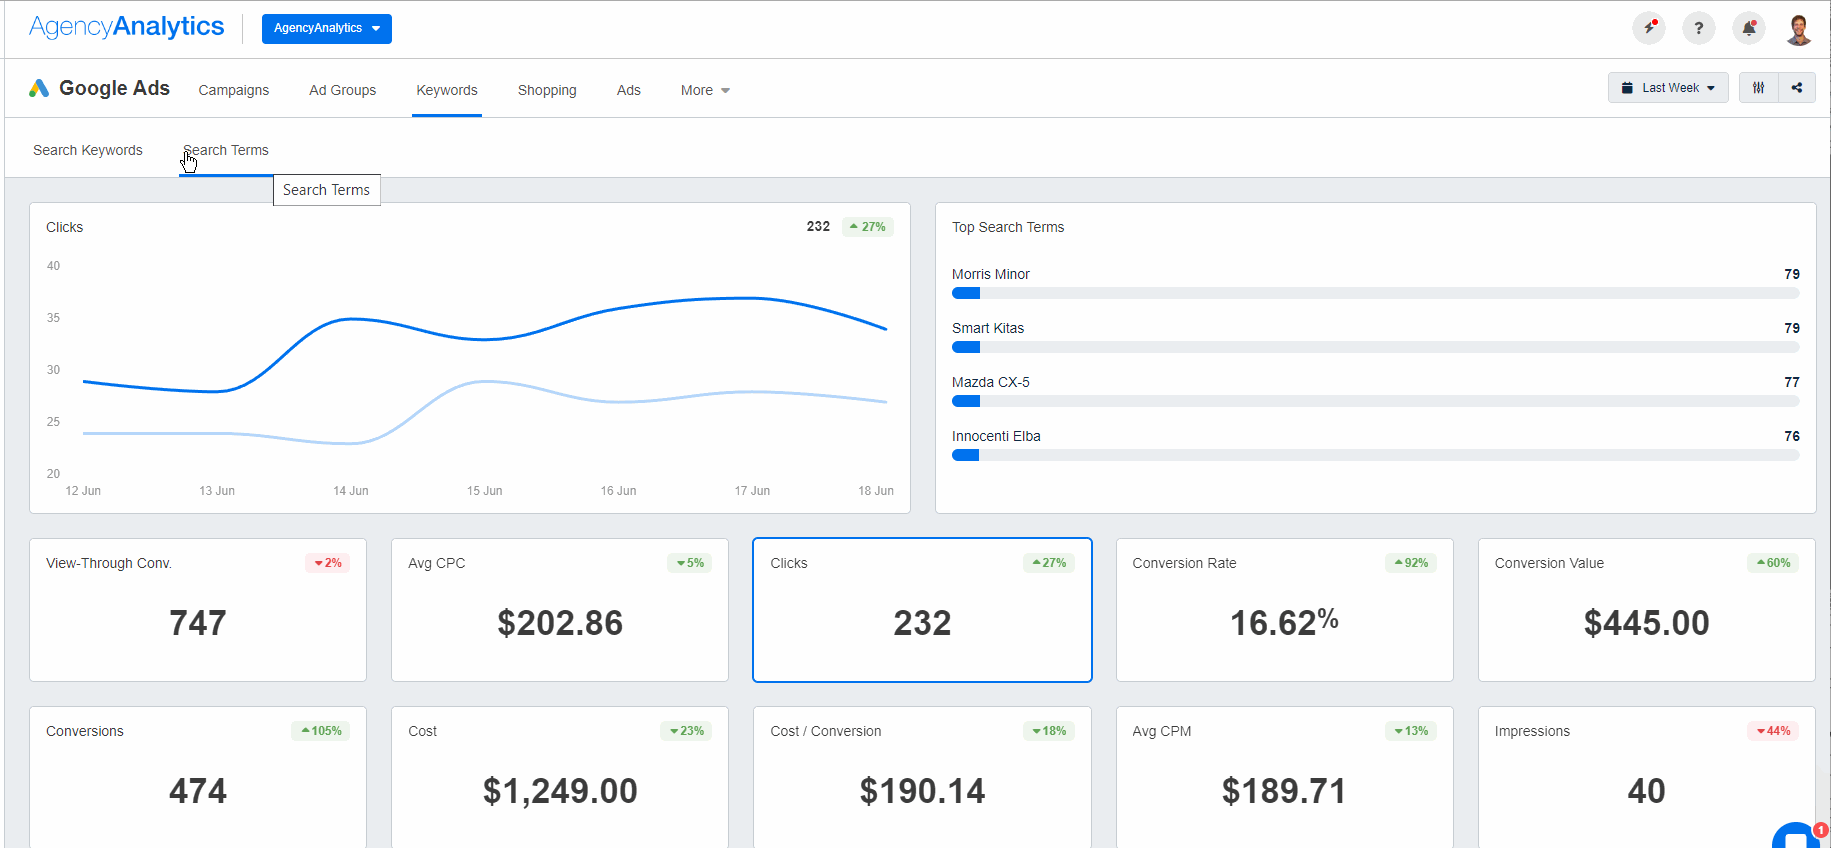Click the Smart Kitas progress bar
This screenshot has height=848, width=1831.
coord(1375,348)
